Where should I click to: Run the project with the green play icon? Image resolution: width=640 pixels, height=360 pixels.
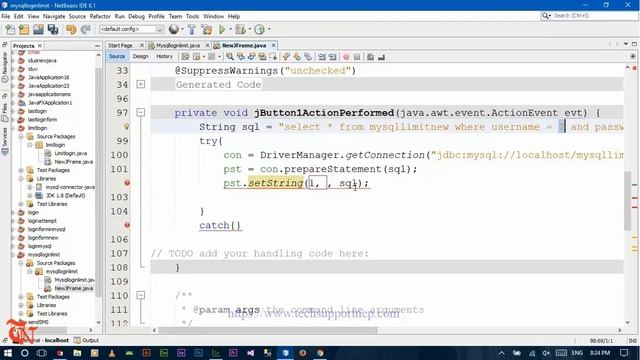(x=222, y=29)
